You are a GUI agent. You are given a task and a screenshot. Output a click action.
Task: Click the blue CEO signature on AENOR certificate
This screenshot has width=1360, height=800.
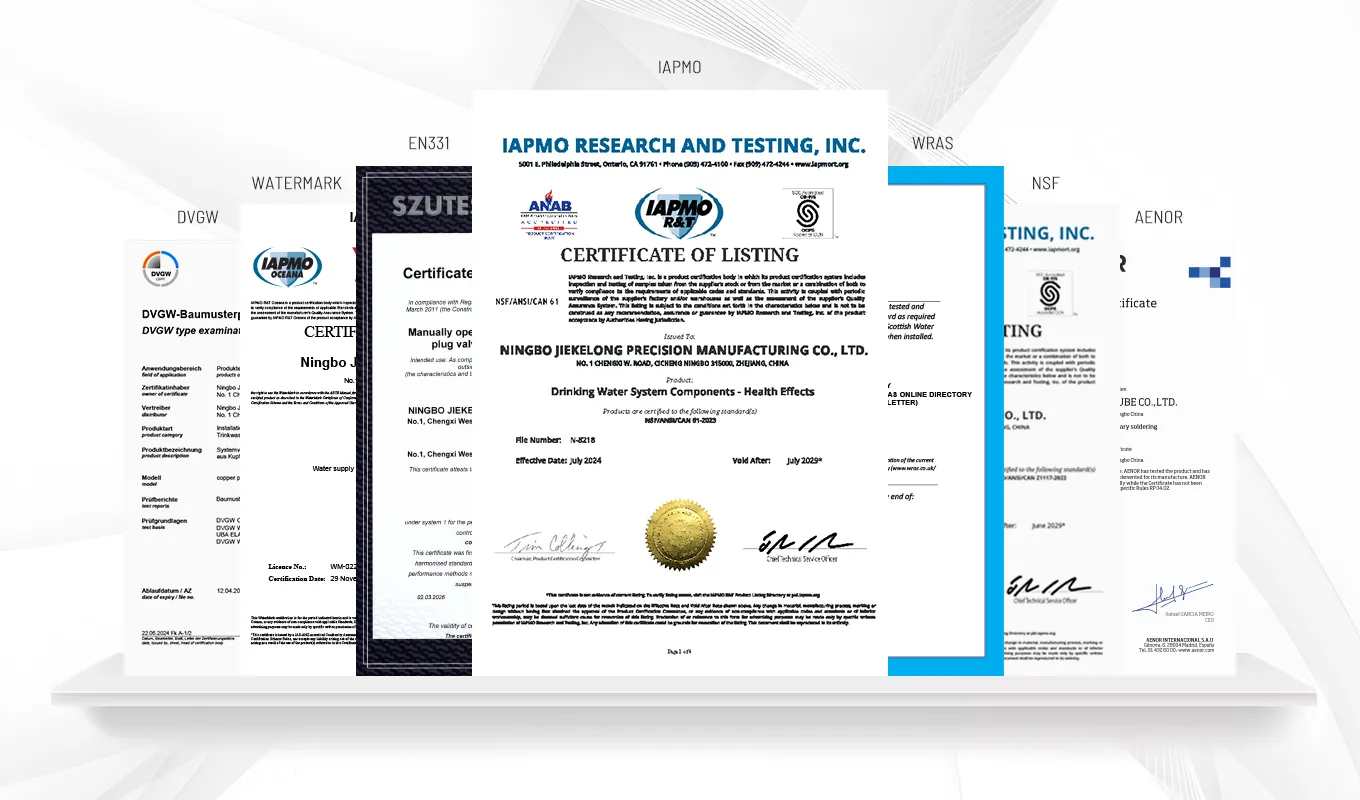1172,598
